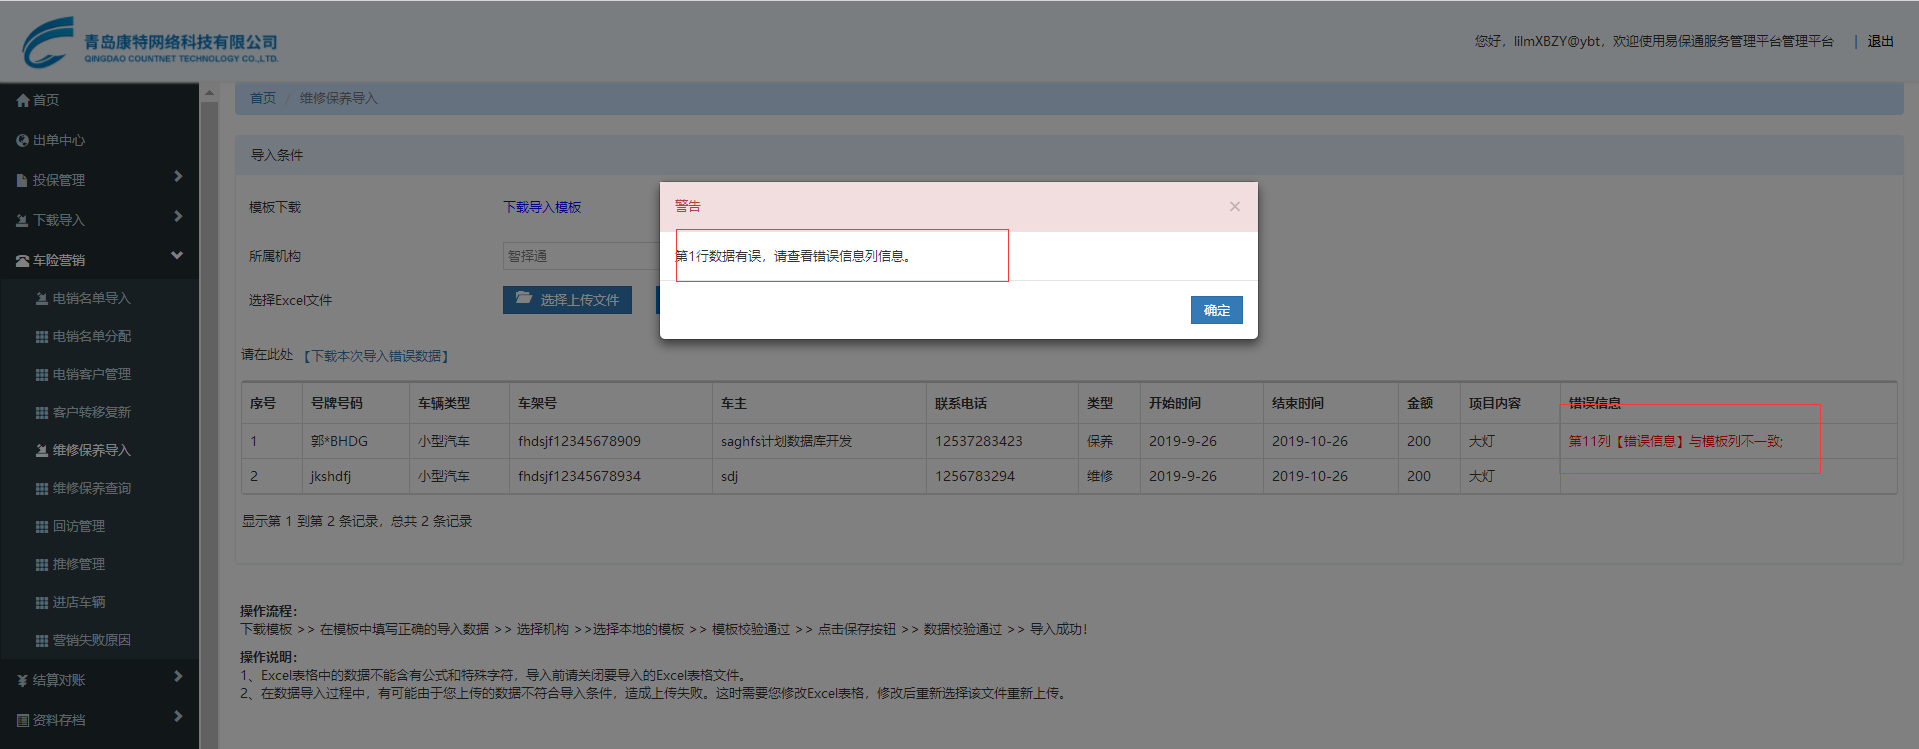Click the 下载本次导入错误数据 link
The height and width of the screenshot is (749, 1919).
tap(376, 356)
